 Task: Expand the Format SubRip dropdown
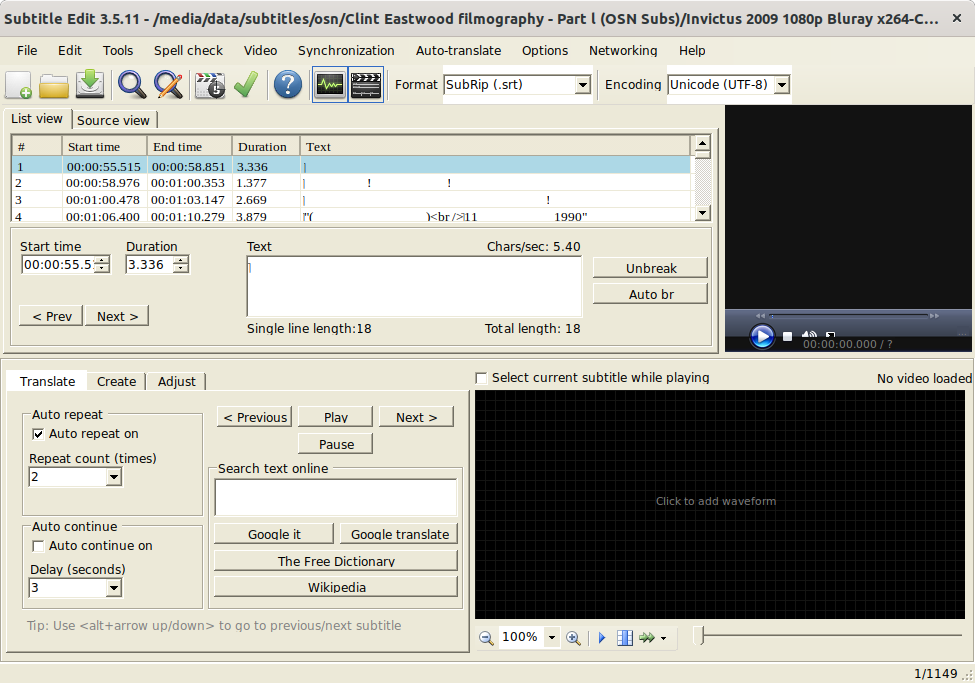582,86
